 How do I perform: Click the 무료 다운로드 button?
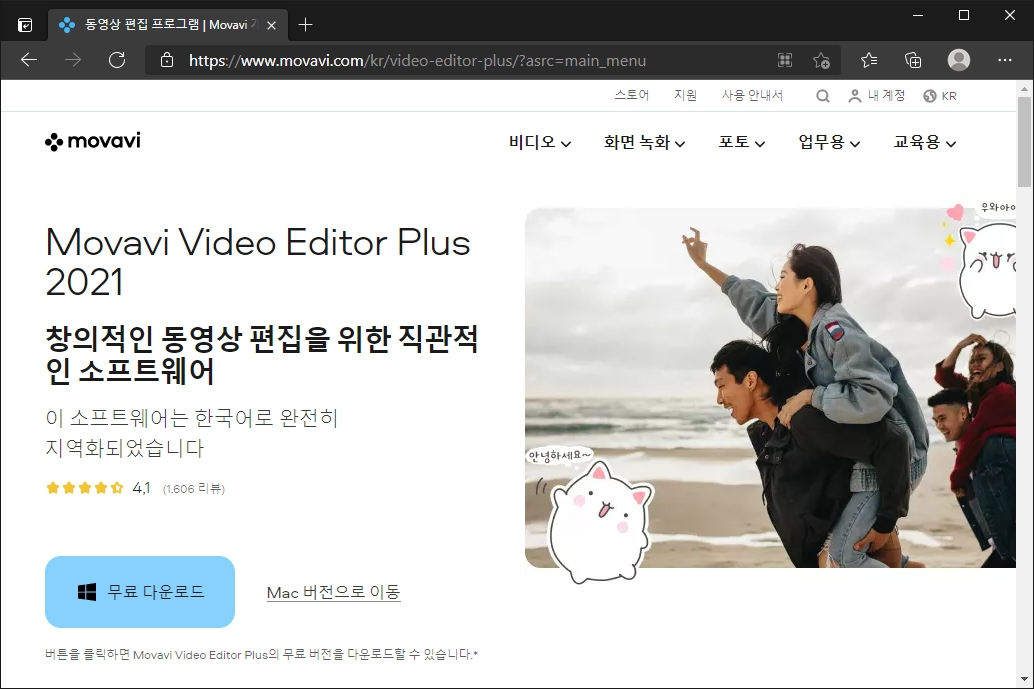pos(140,591)
